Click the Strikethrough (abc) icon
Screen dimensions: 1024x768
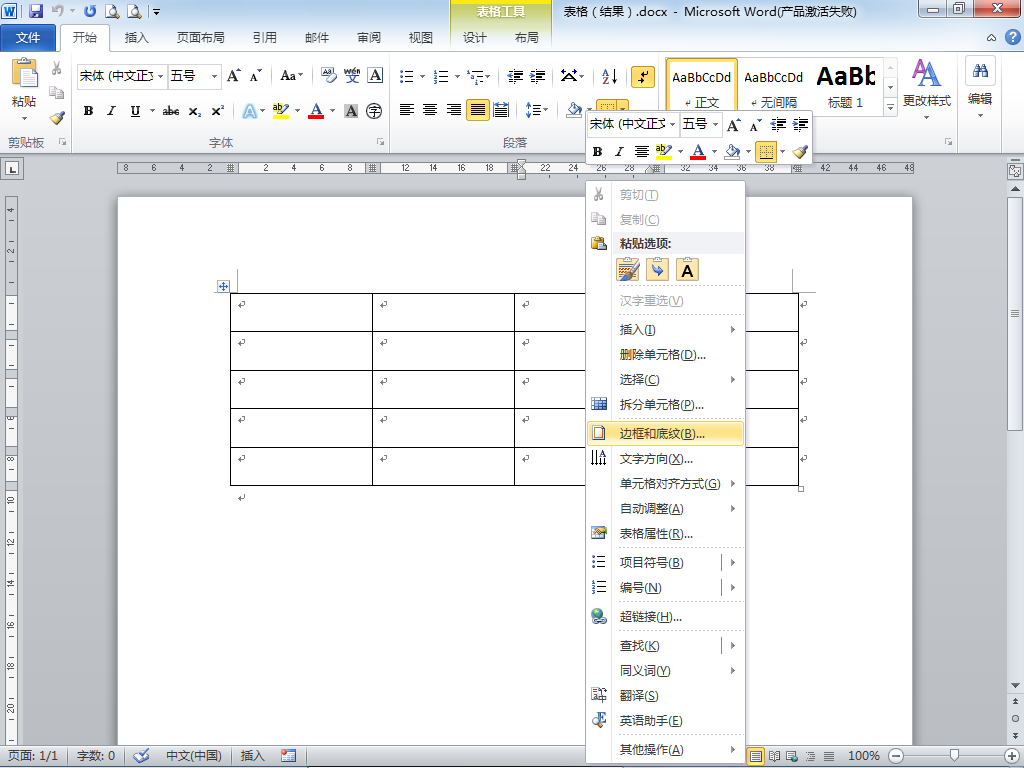171,111
